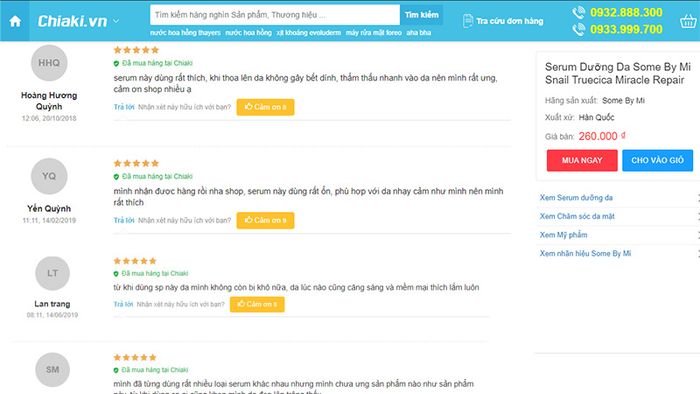
Task: Click phone icon next to 0933.999.700
Action: (x=579, y=29)
